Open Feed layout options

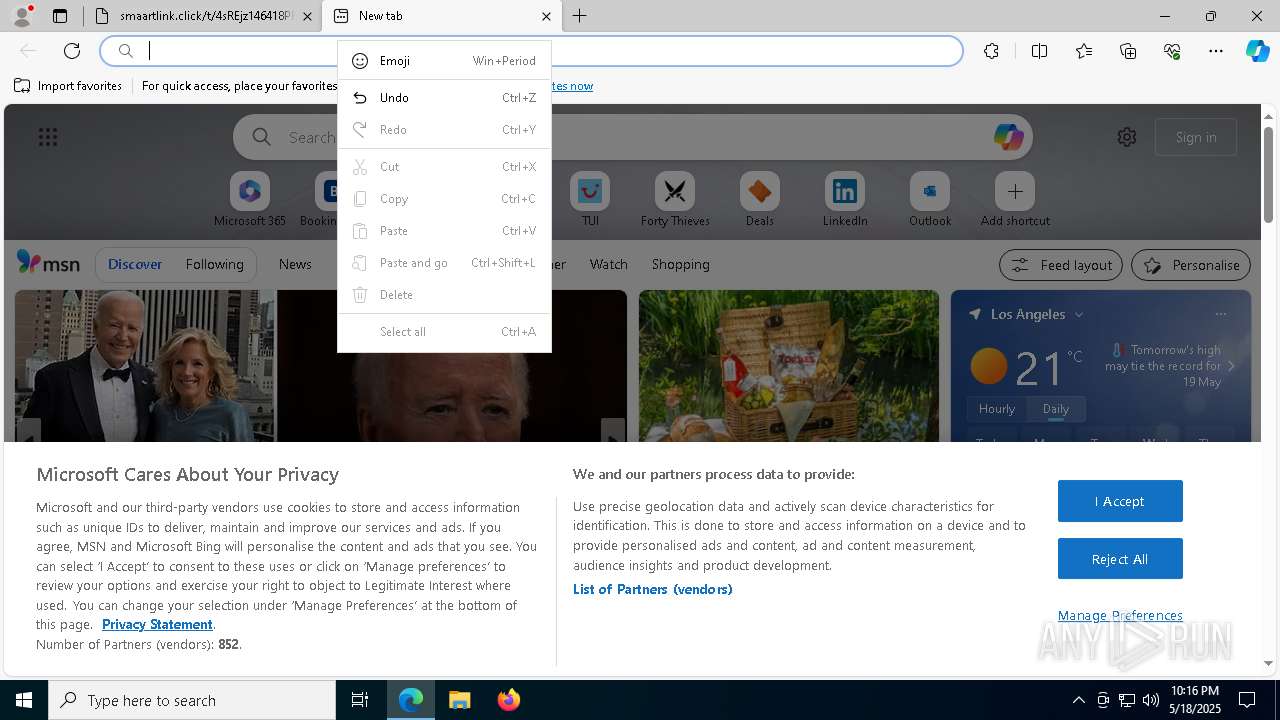click(x=1061, y=265)
